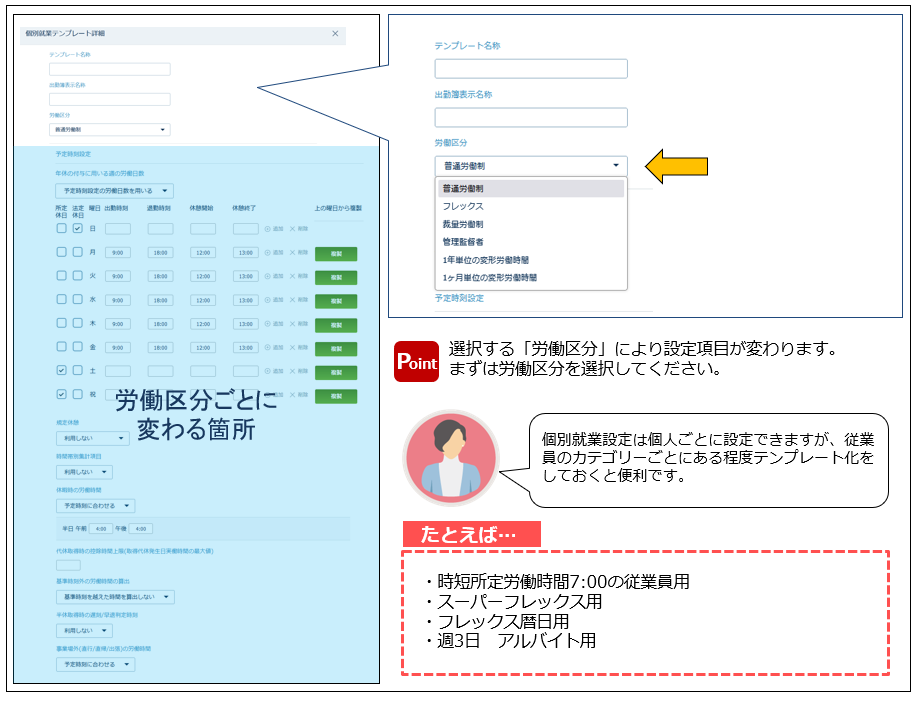The height and width of the screenshot is (701, 922).
Task: Expand the 予定時刻設定の労働日数を用いる dropdown
Action: [114, 190]
